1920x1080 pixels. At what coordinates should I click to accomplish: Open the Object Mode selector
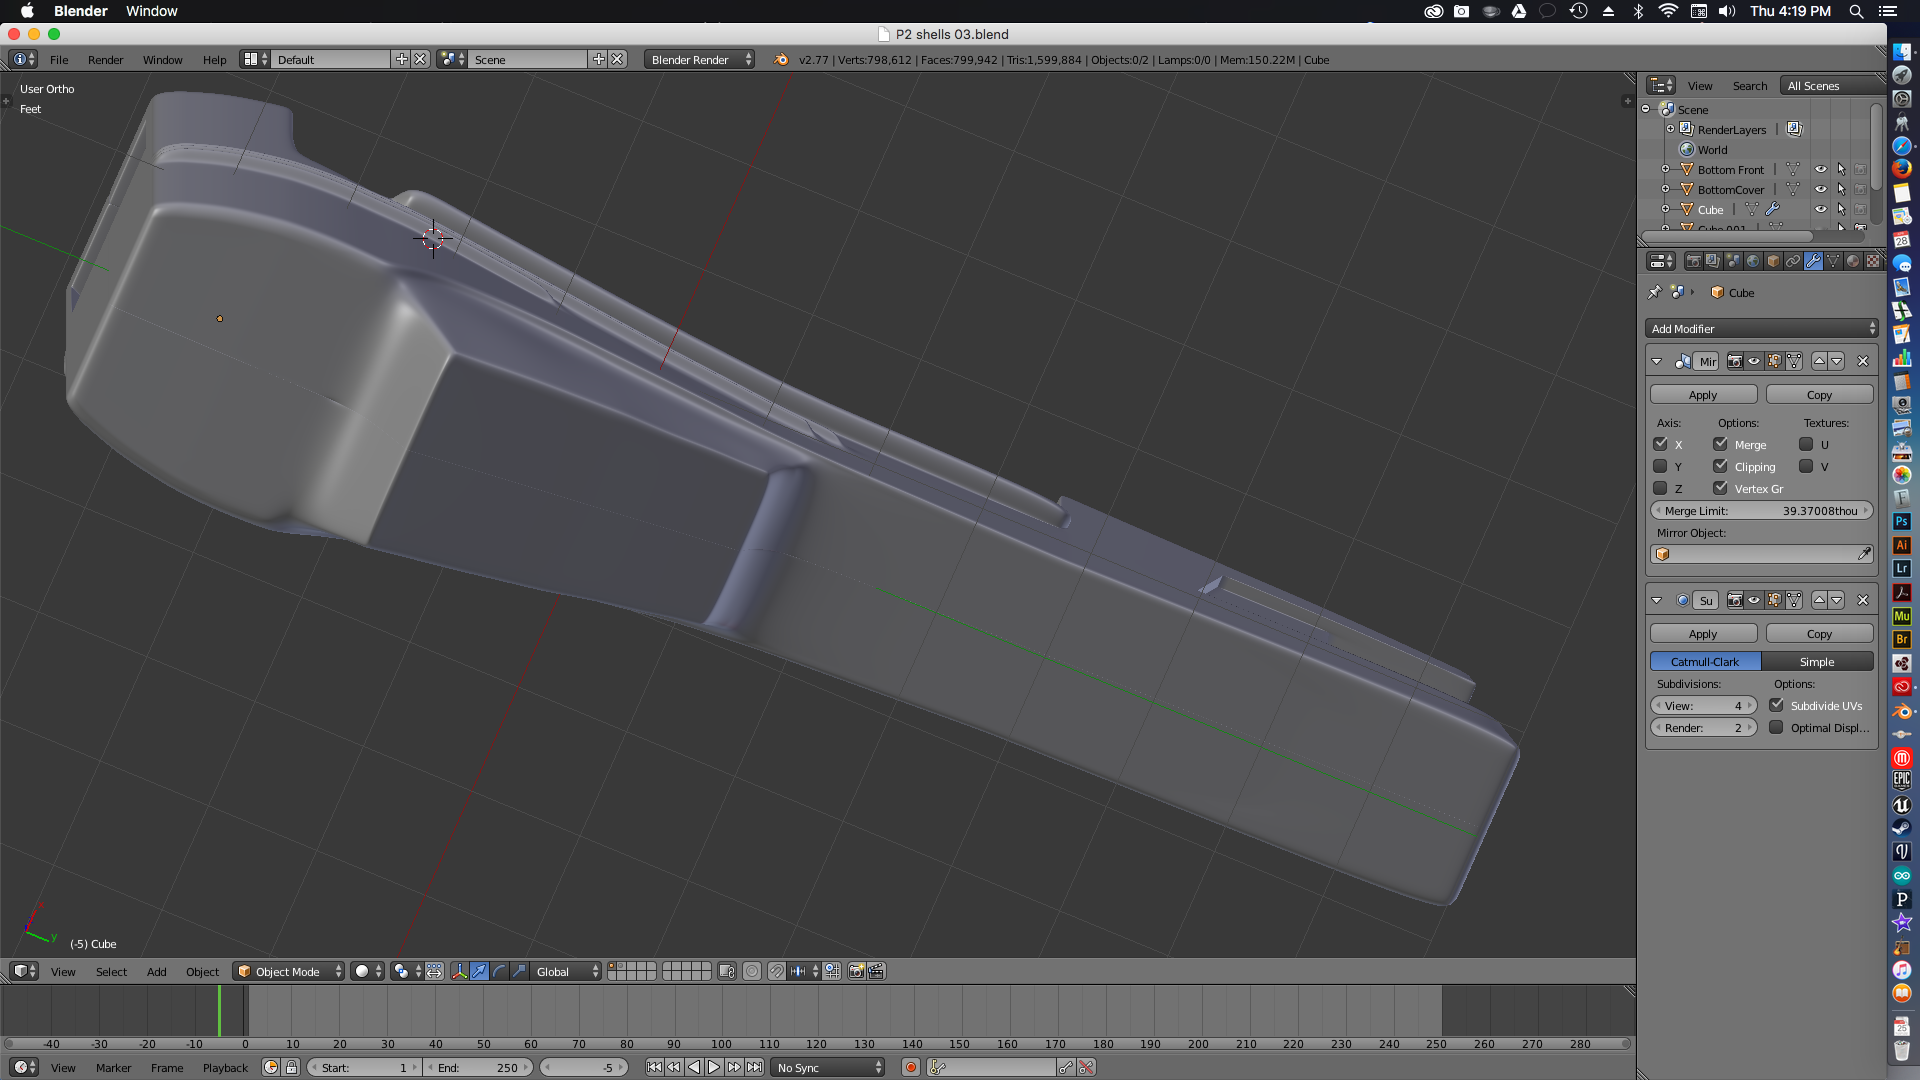[289, 971]
